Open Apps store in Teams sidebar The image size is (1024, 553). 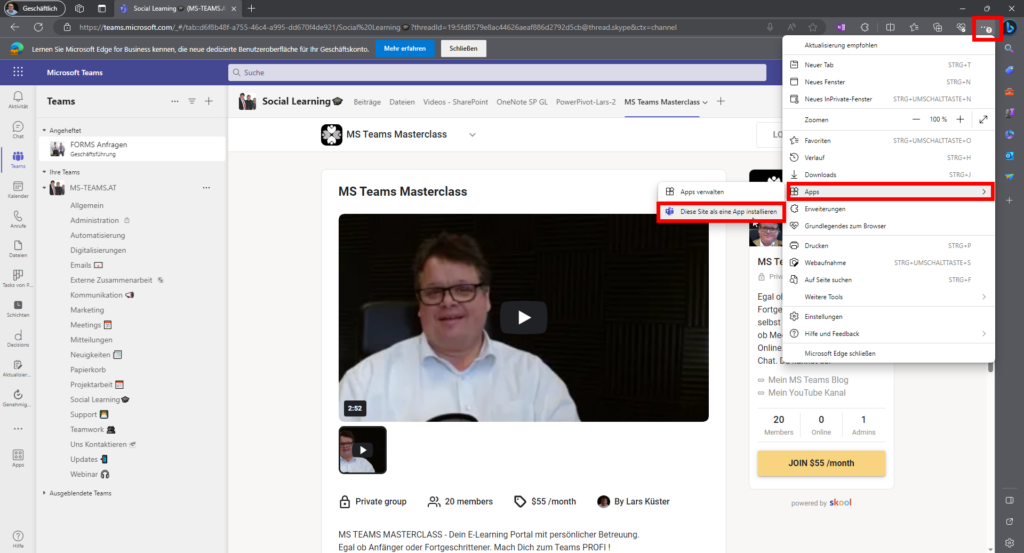18,458
